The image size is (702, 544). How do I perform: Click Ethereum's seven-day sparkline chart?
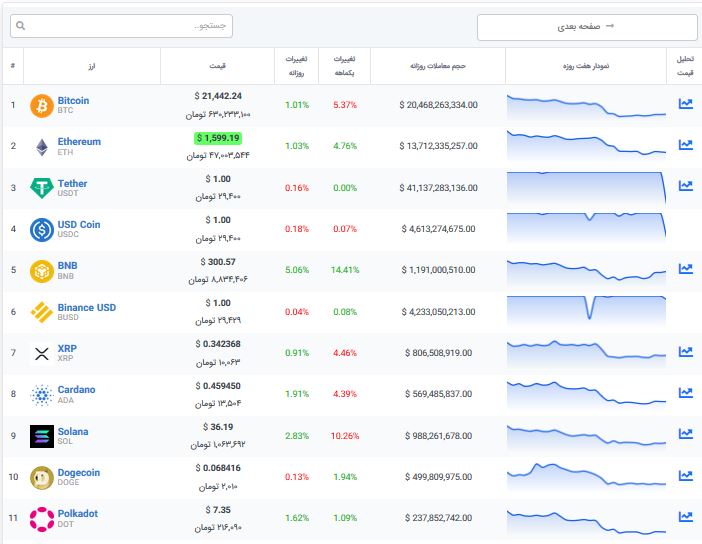pyautogui.click(x=586, y=144)
